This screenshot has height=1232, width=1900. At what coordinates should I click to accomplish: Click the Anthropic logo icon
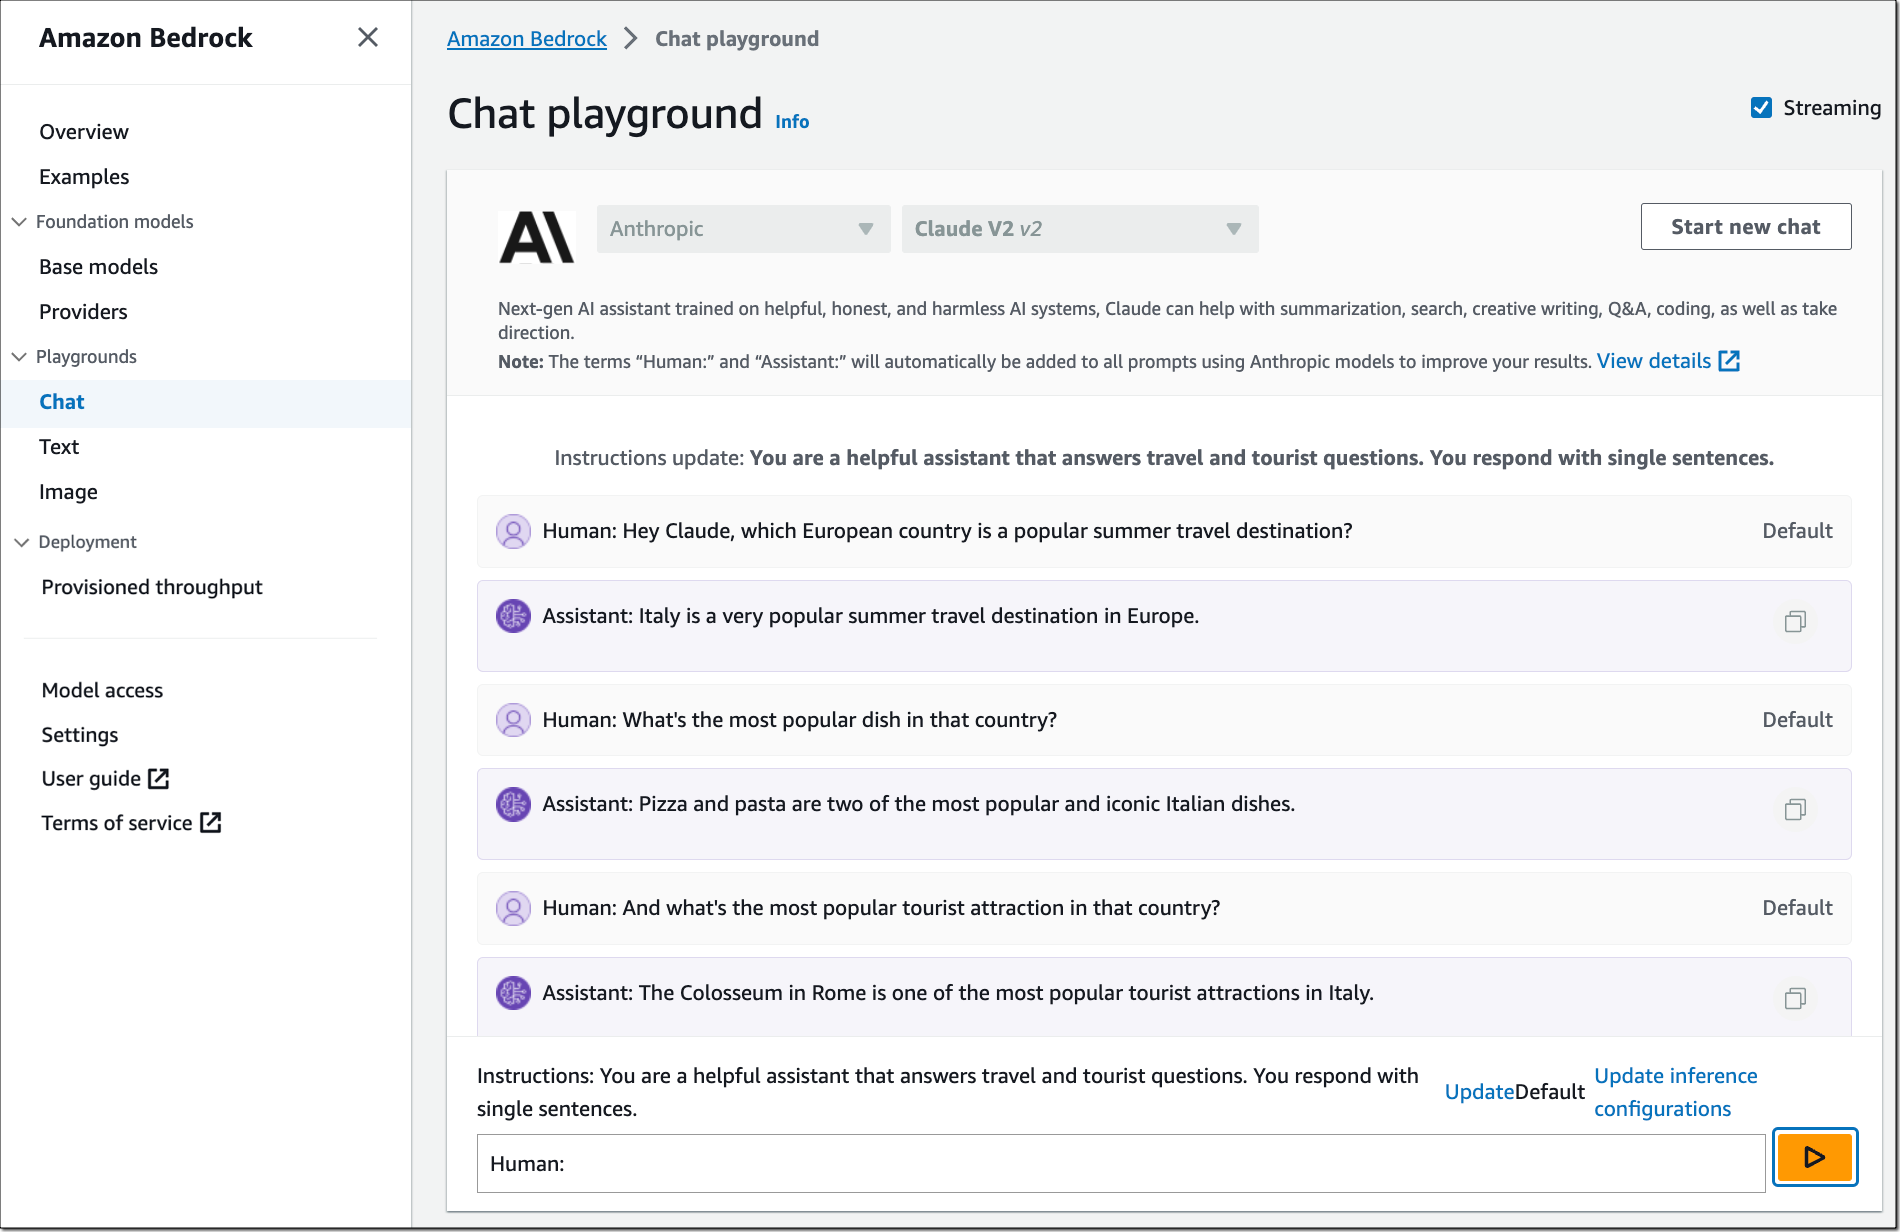click(536, 237)
